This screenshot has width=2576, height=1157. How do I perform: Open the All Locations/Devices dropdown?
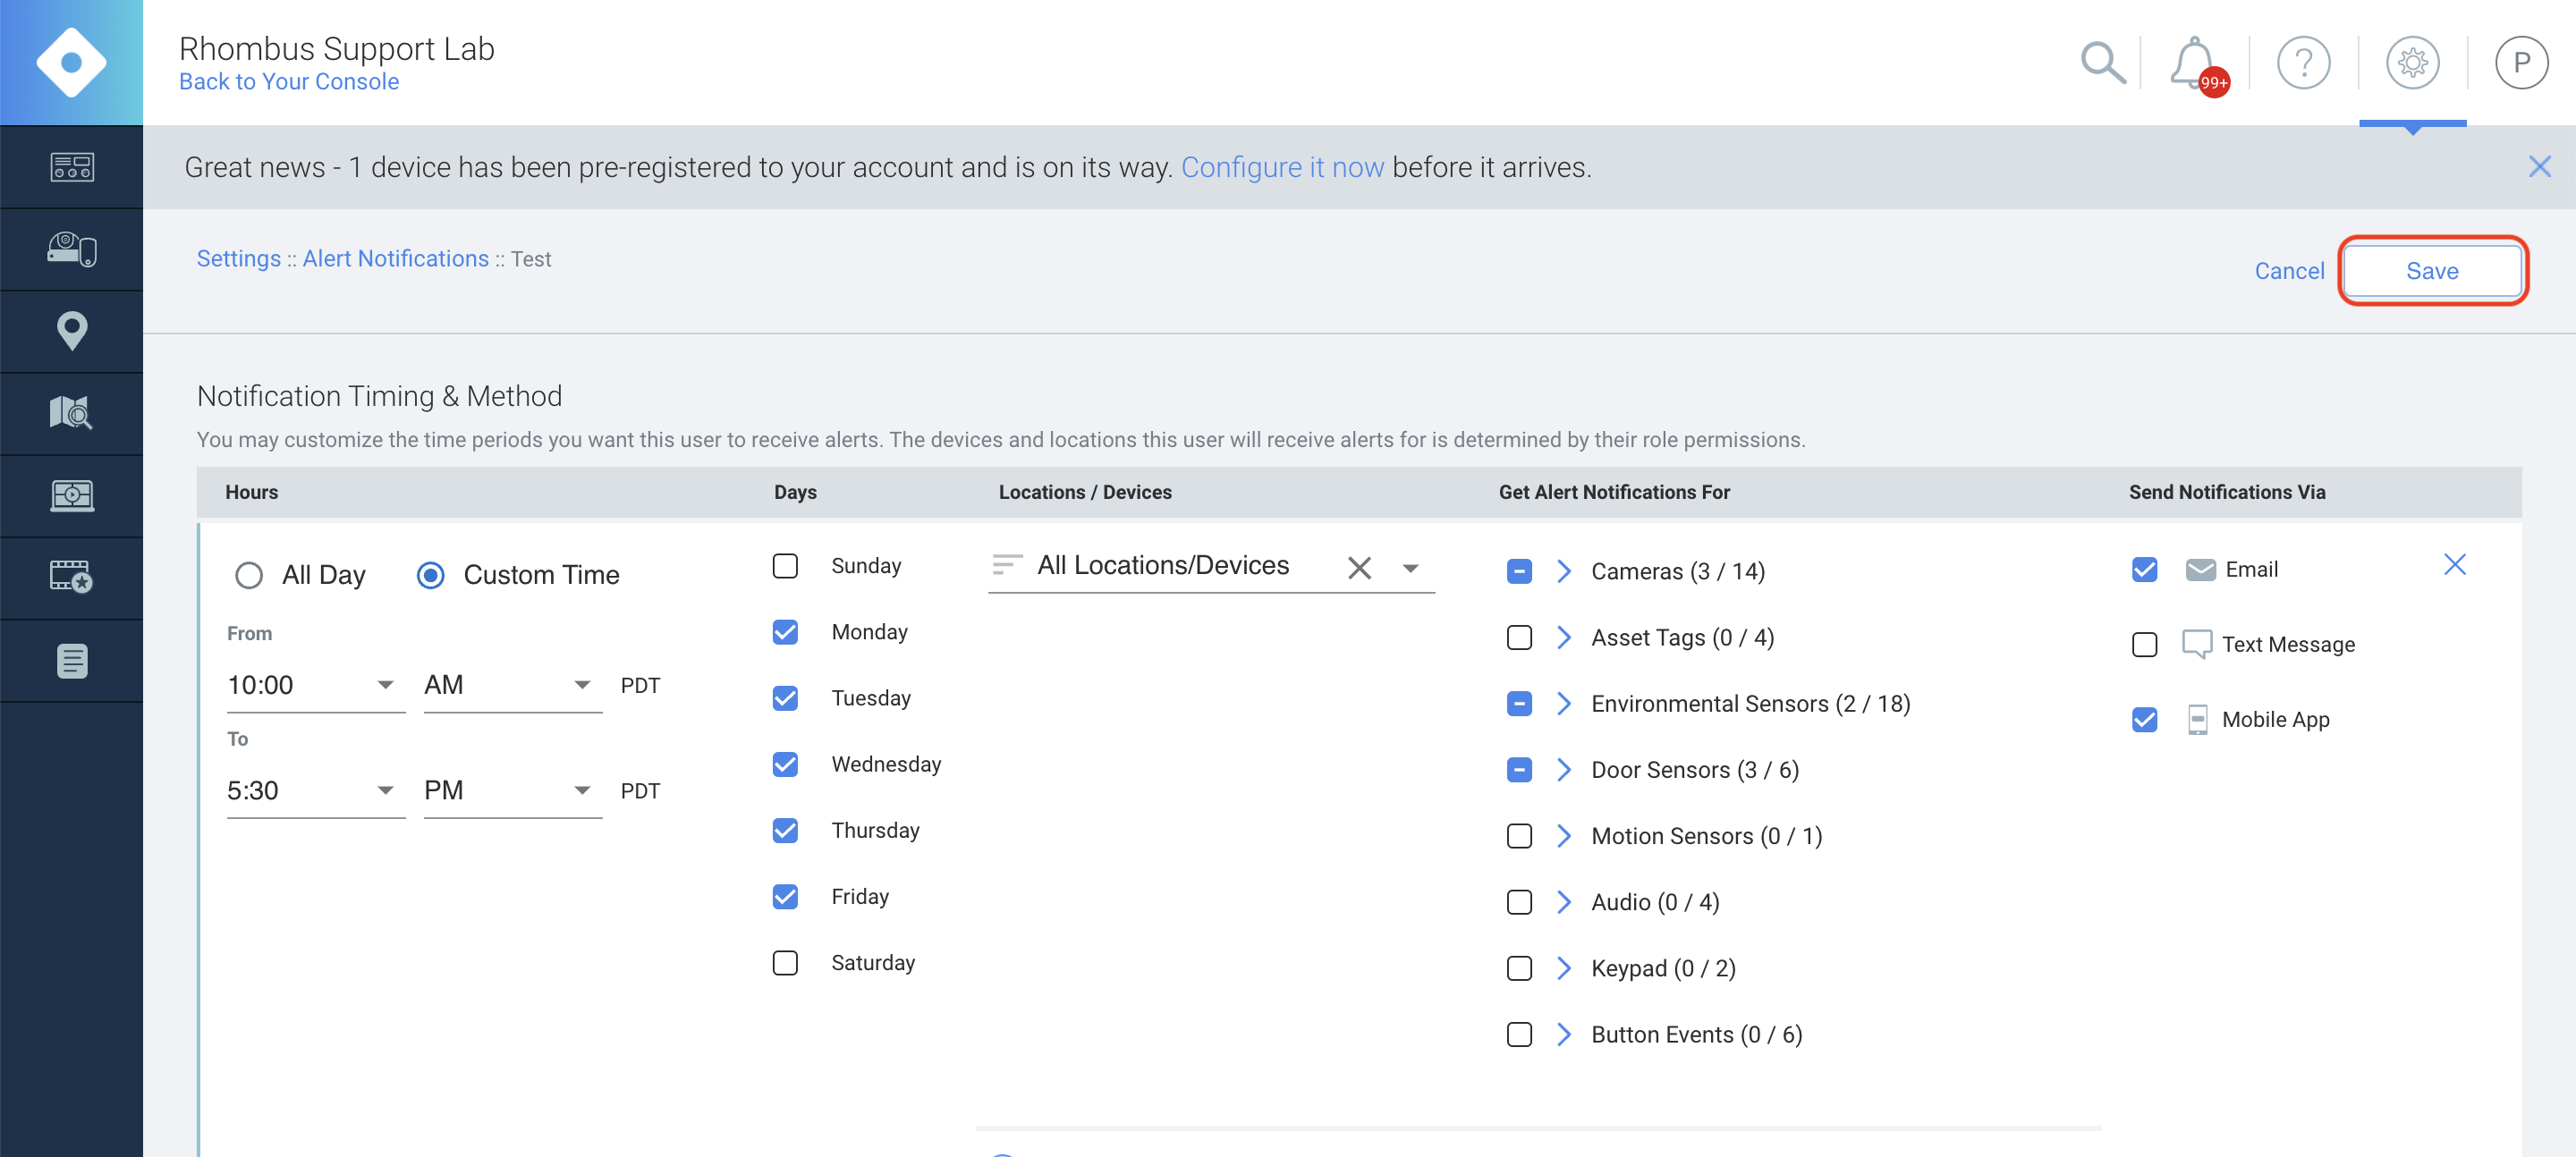1411,567
